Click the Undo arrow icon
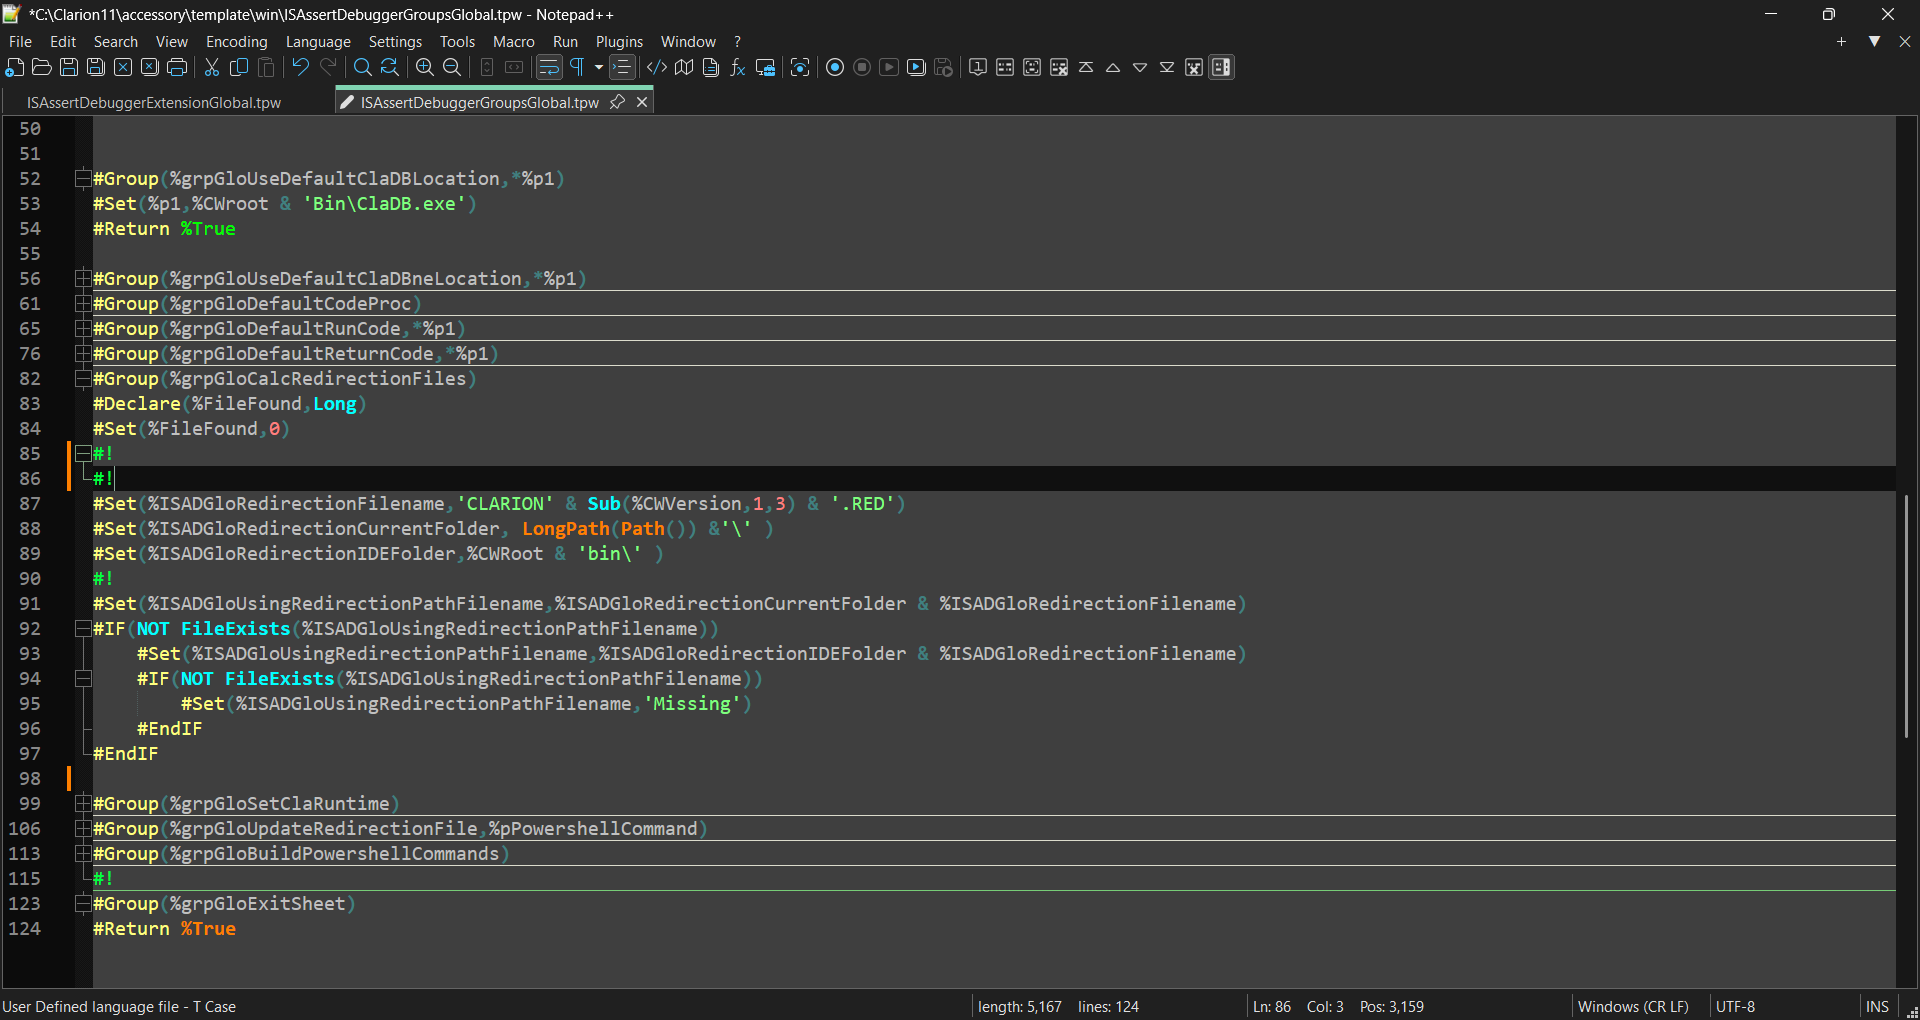 tap(300, 68)
